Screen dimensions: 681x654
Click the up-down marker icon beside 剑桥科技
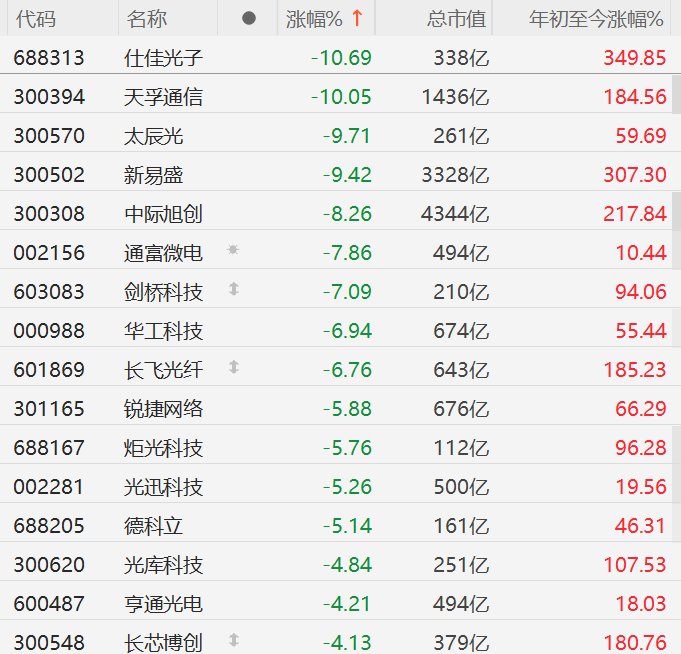point(234,289)
